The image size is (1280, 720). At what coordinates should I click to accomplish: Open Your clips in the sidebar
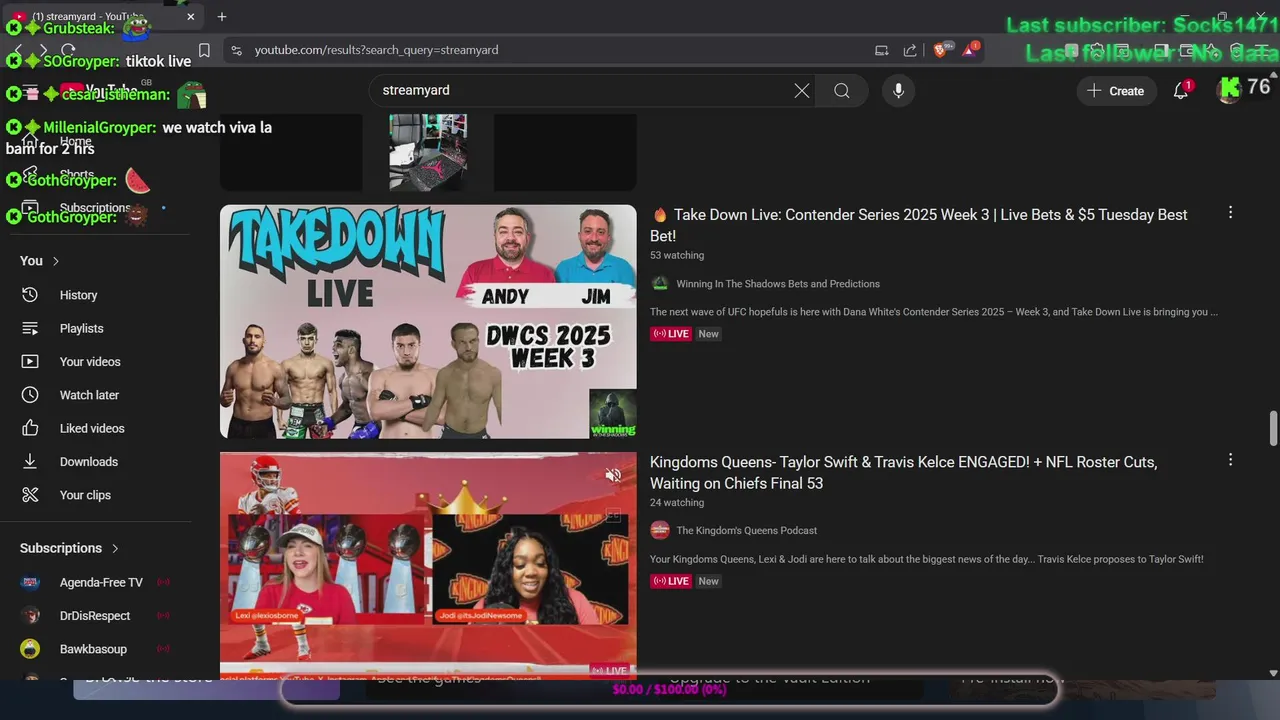click(x=85, y=495)
